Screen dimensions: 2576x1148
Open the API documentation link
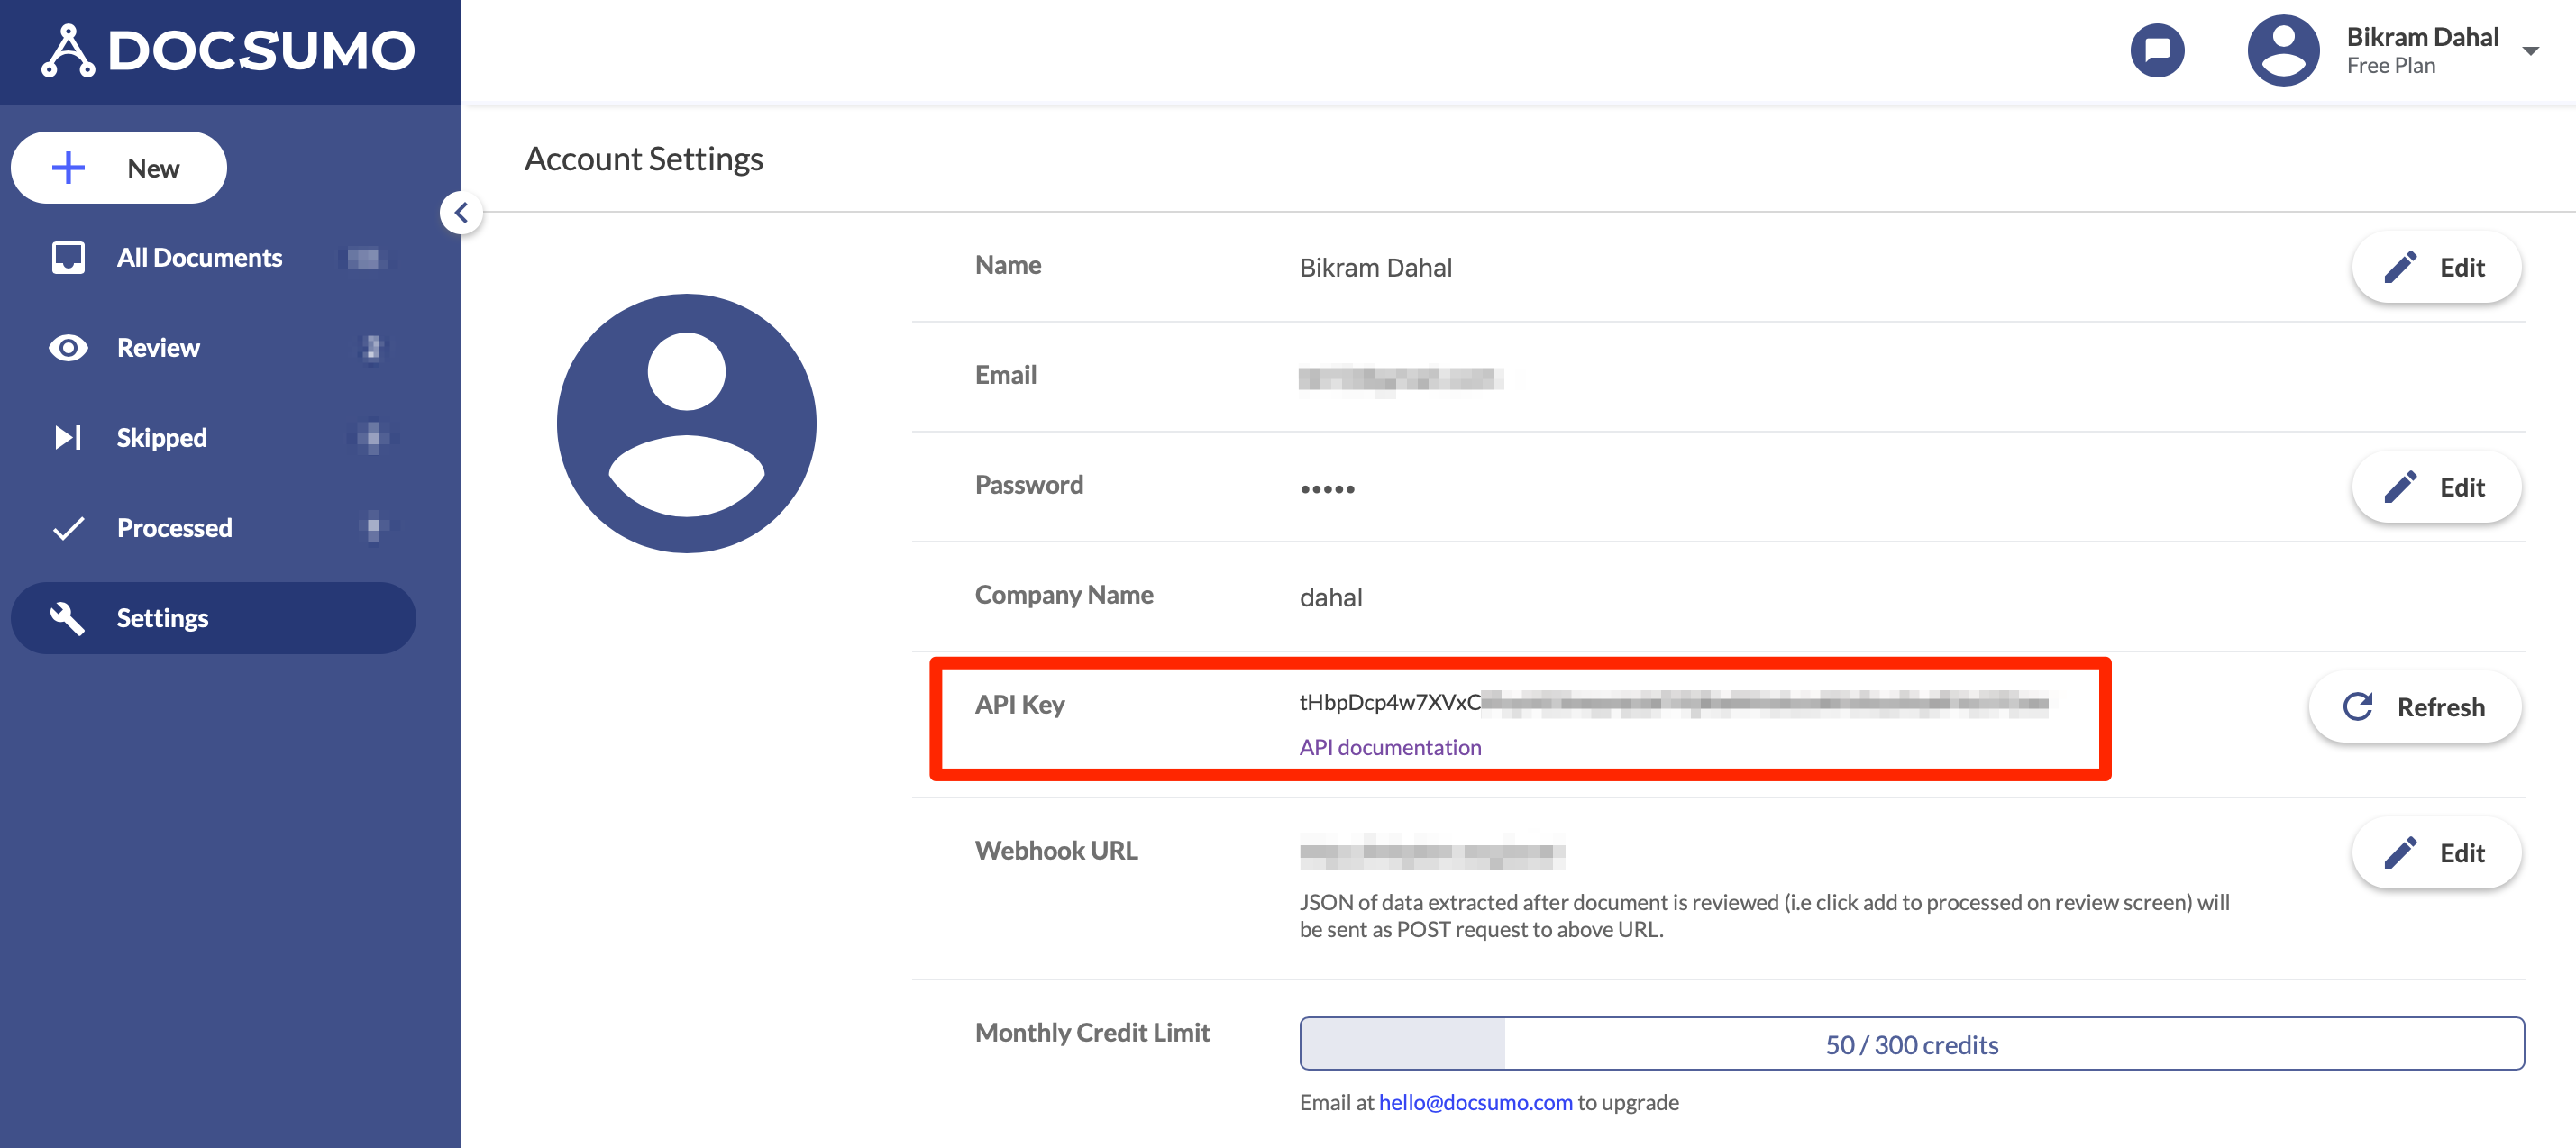(1390, 747)
